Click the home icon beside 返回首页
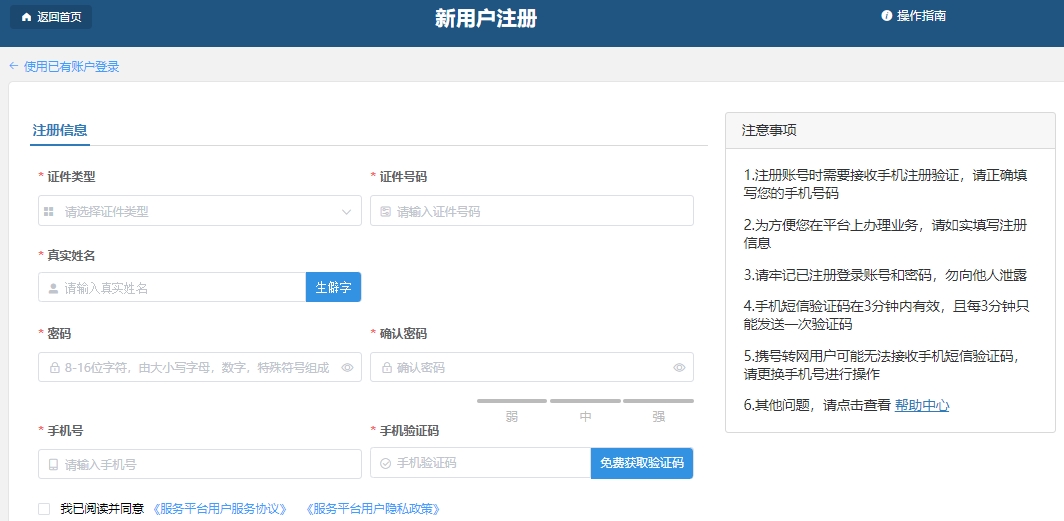Screen dimensions: 1064x521 (x=26, y=17)
